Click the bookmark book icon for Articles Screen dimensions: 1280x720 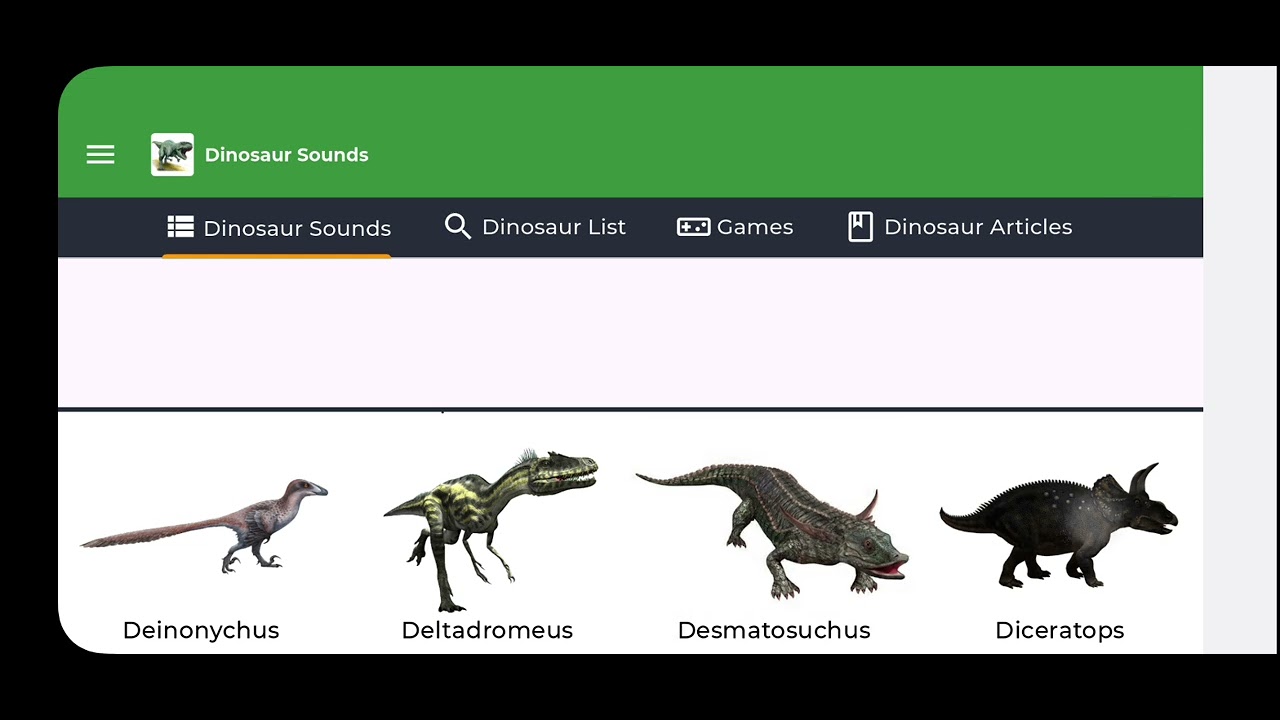(x=860, y=227)
